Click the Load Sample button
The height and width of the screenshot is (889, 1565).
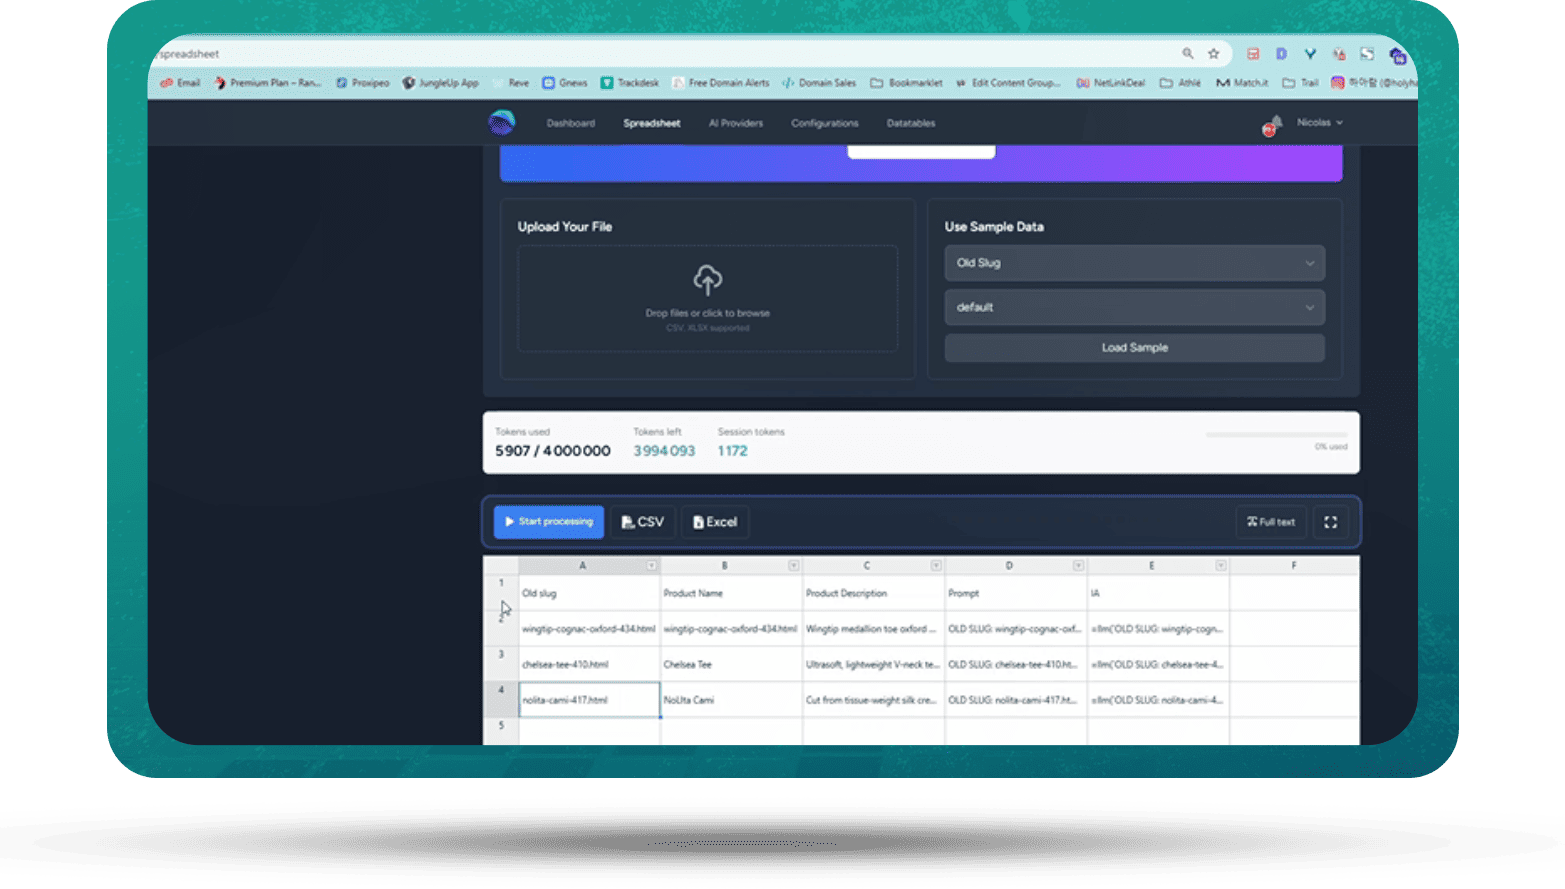click(1134, 348)
